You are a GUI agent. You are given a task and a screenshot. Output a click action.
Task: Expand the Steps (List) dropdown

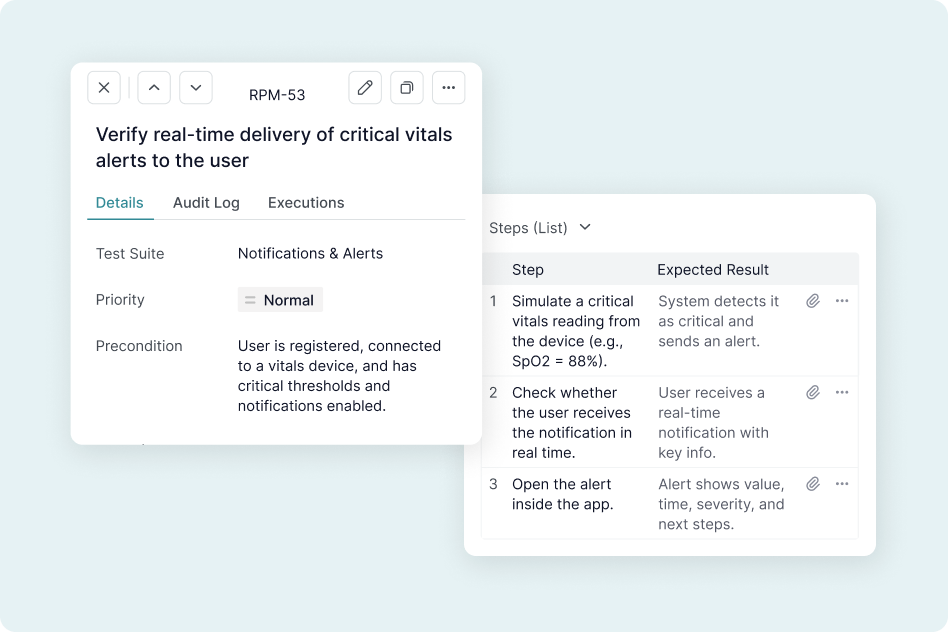(x=540, y=228)
